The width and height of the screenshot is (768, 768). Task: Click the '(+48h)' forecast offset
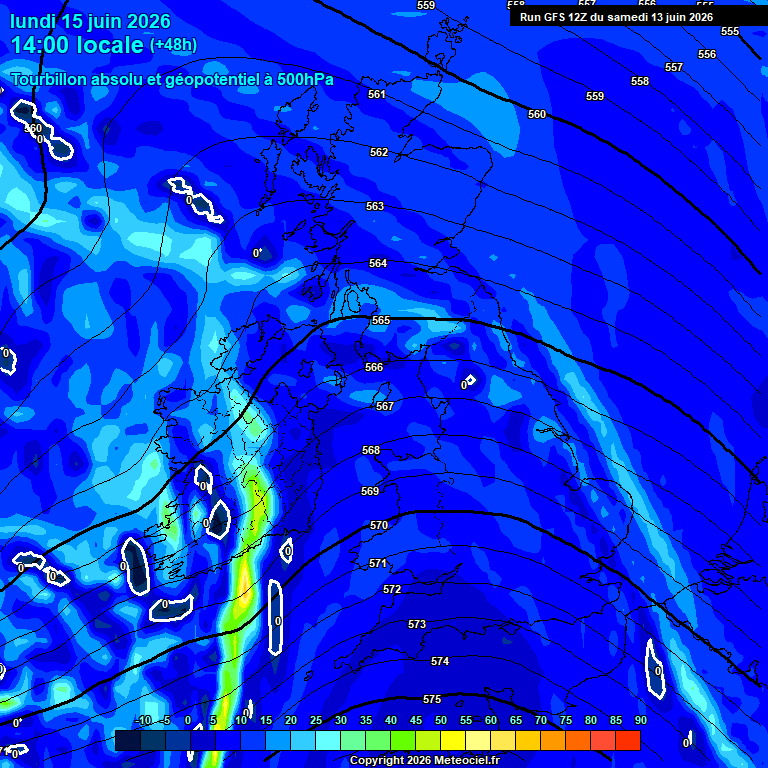click(x=173, y=45)
